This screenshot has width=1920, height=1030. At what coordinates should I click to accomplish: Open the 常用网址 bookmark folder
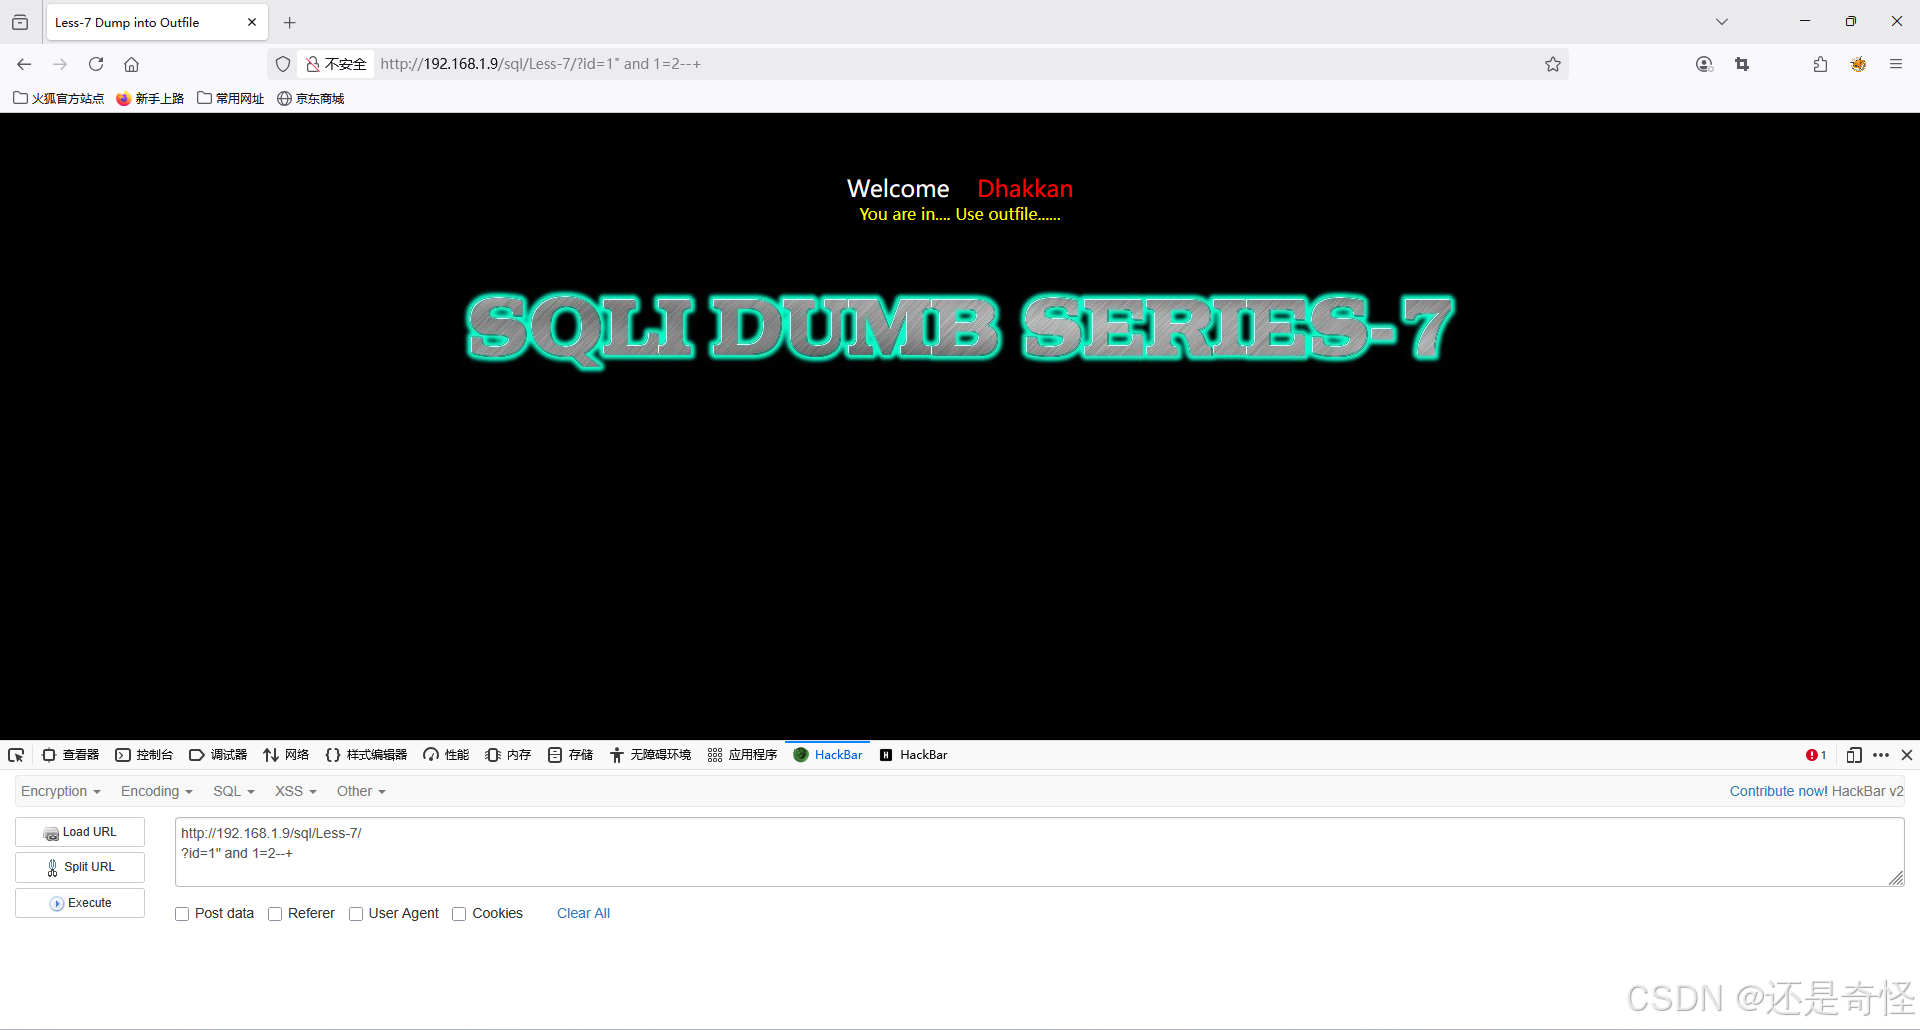click(x=231, y=98)
